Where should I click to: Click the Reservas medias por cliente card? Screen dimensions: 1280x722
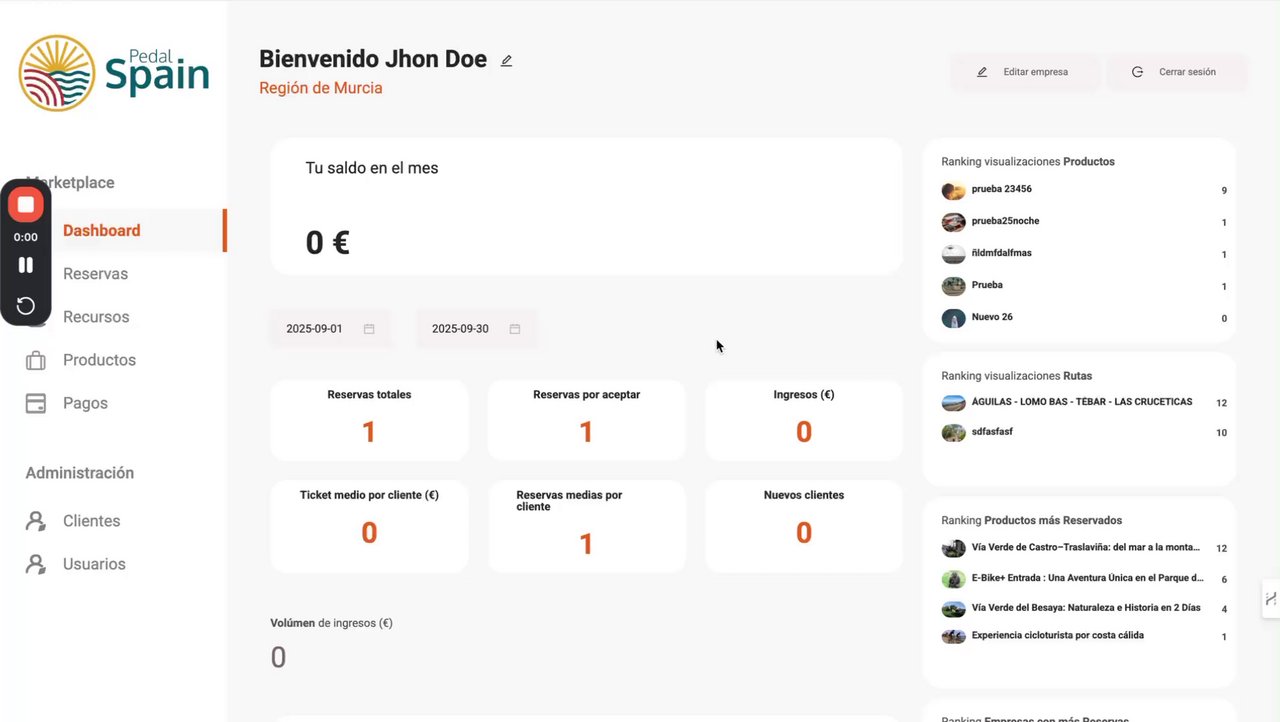pyautogui.click(x=586, y=526)
